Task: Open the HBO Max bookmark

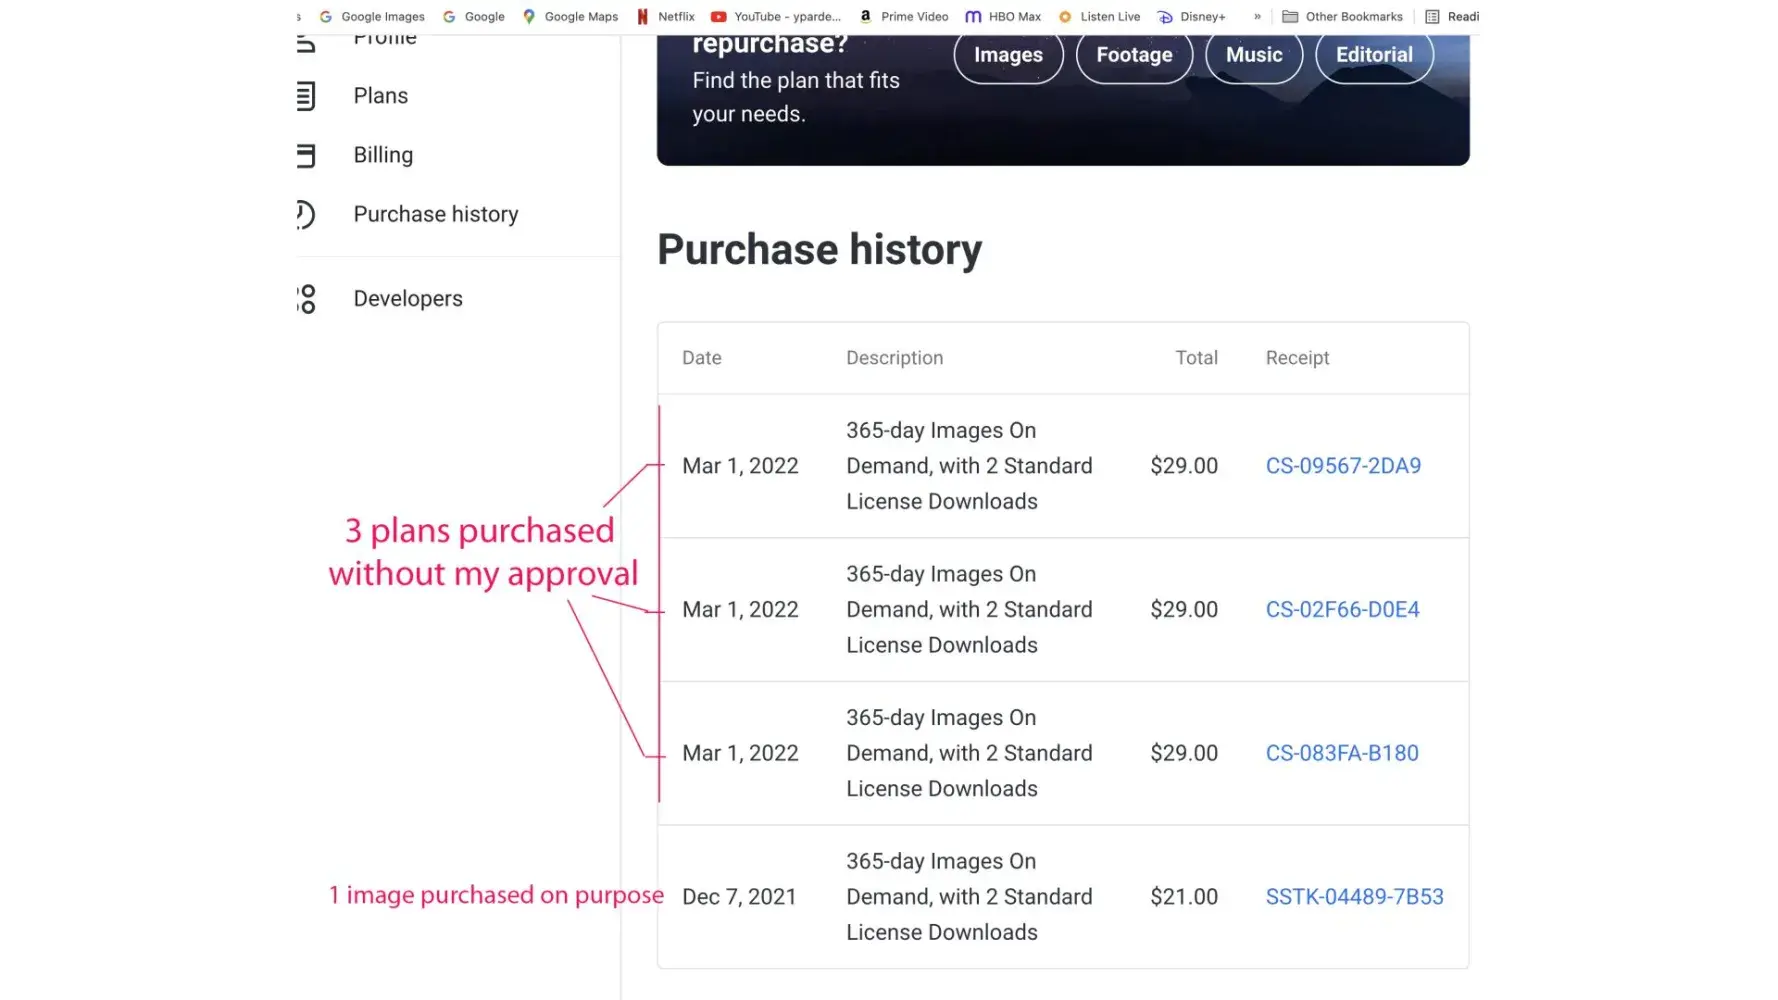Action: 1003,17
